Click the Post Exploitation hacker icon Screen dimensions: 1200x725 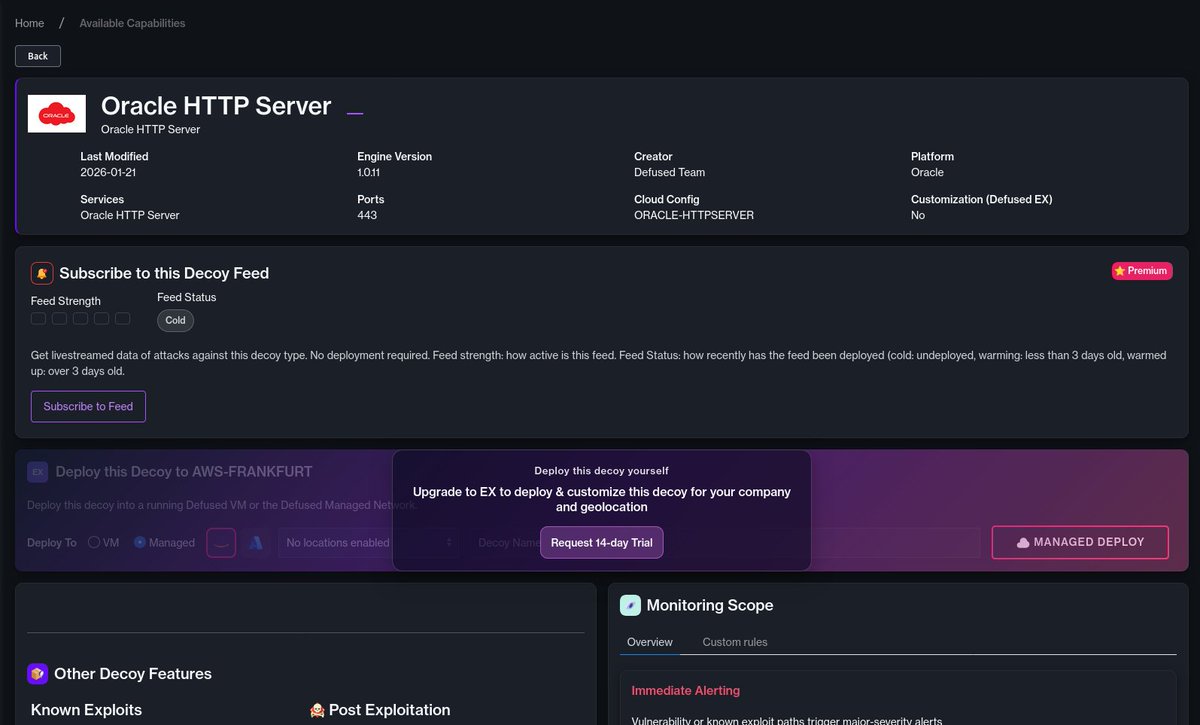pyautogui.click(x=317, y=710)
